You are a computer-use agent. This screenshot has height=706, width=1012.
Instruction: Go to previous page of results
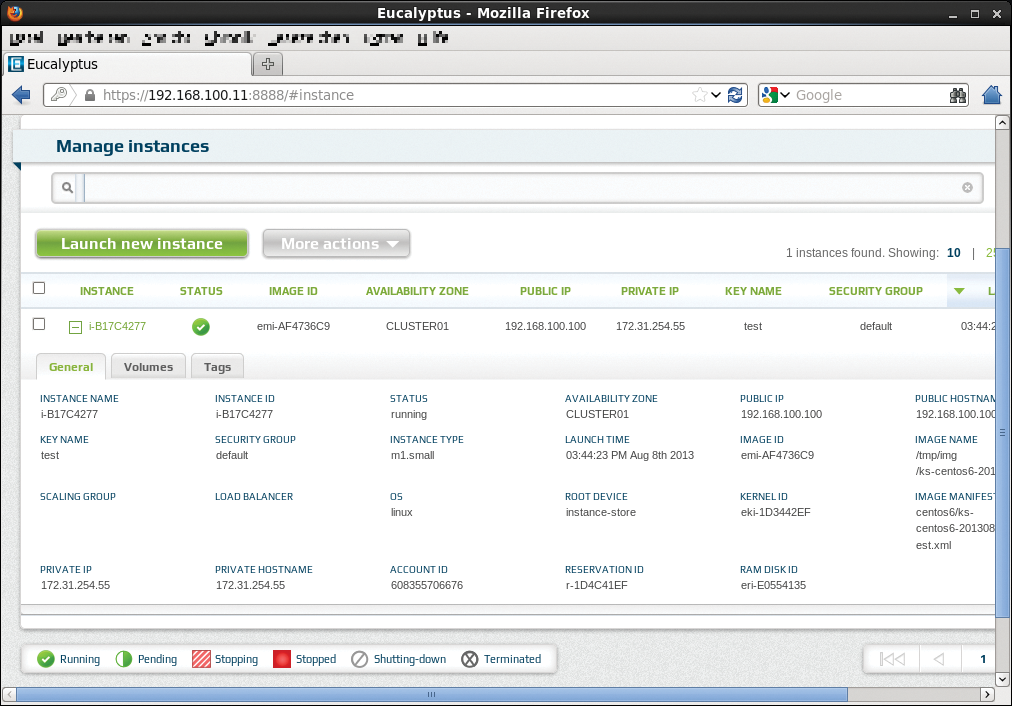pyautogui.click(x=940, y=659)
